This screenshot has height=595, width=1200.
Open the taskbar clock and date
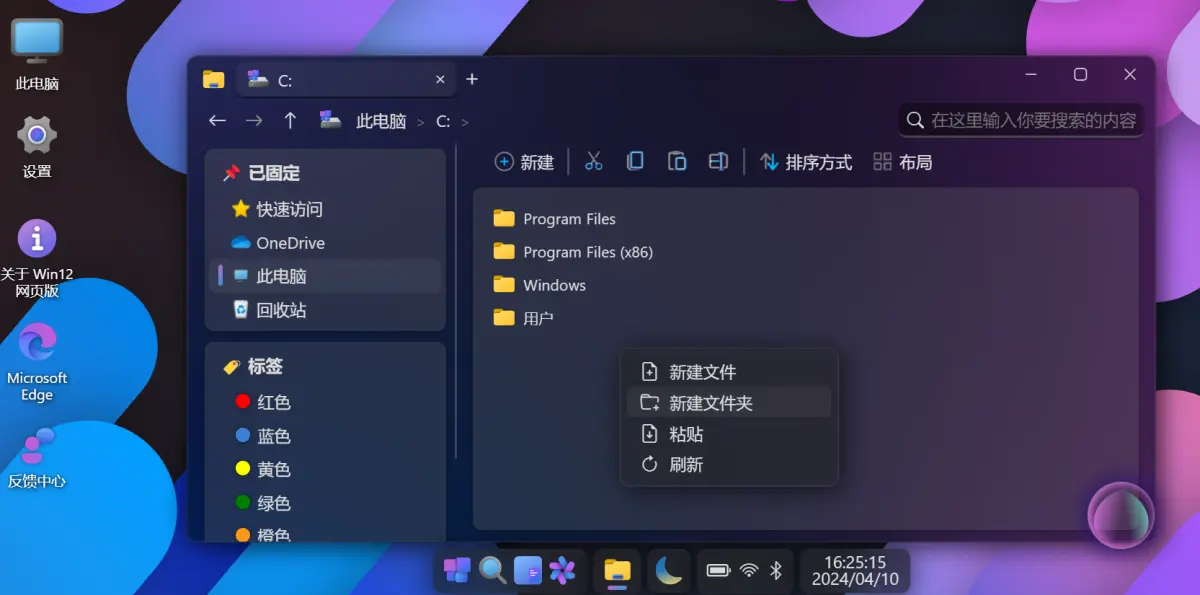click(855, 570)
